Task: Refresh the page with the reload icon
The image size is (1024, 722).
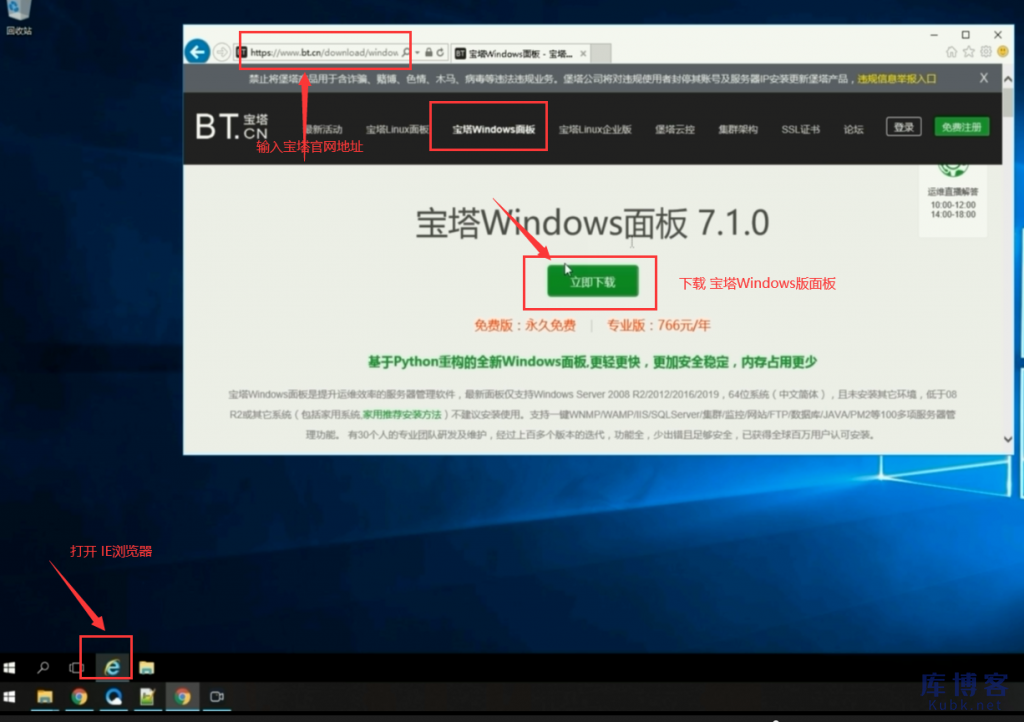Action: point(440,52)
